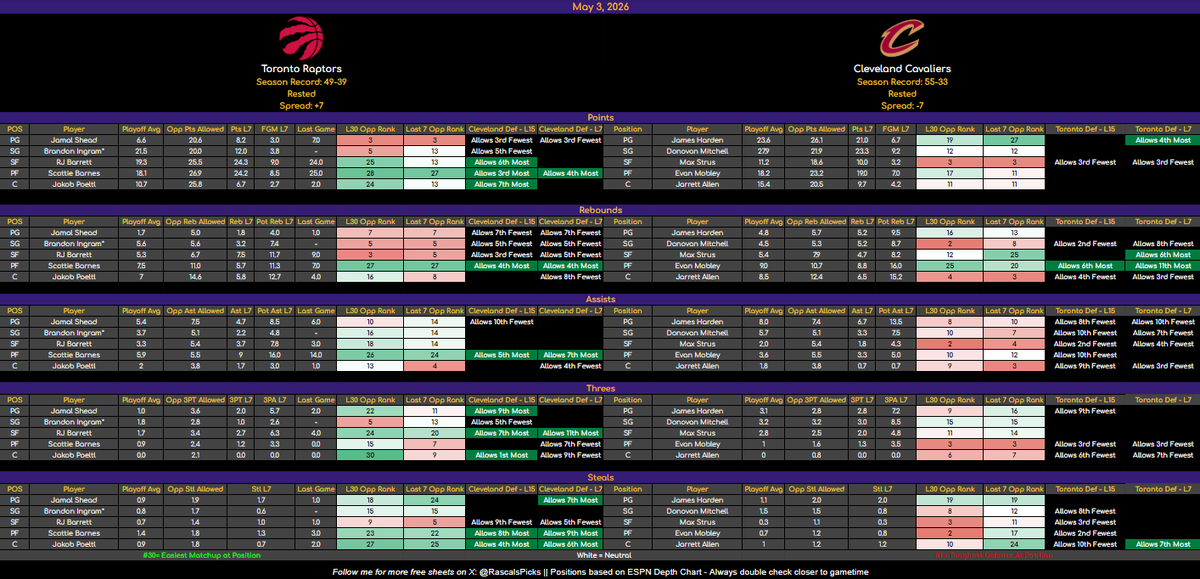The height and width of the screenshot is (579, 1200).
Task: Click the Steals section header
Action: (x=600, y=478)
